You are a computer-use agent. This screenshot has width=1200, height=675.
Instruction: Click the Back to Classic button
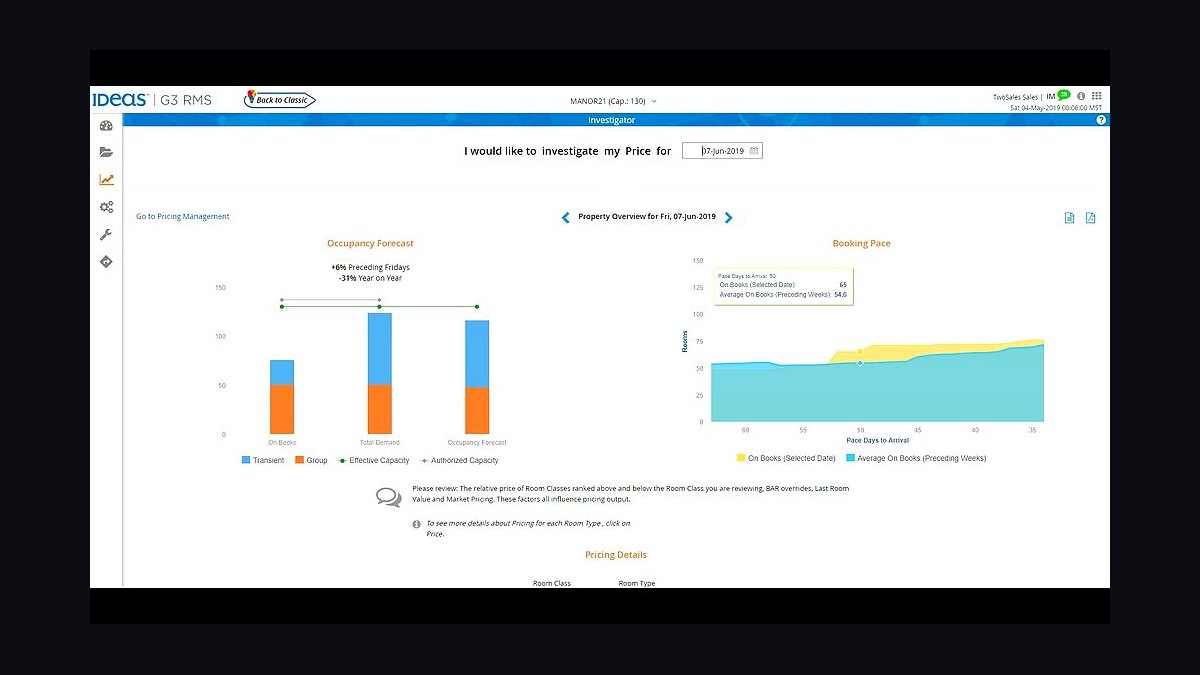(x=280, y=99)
